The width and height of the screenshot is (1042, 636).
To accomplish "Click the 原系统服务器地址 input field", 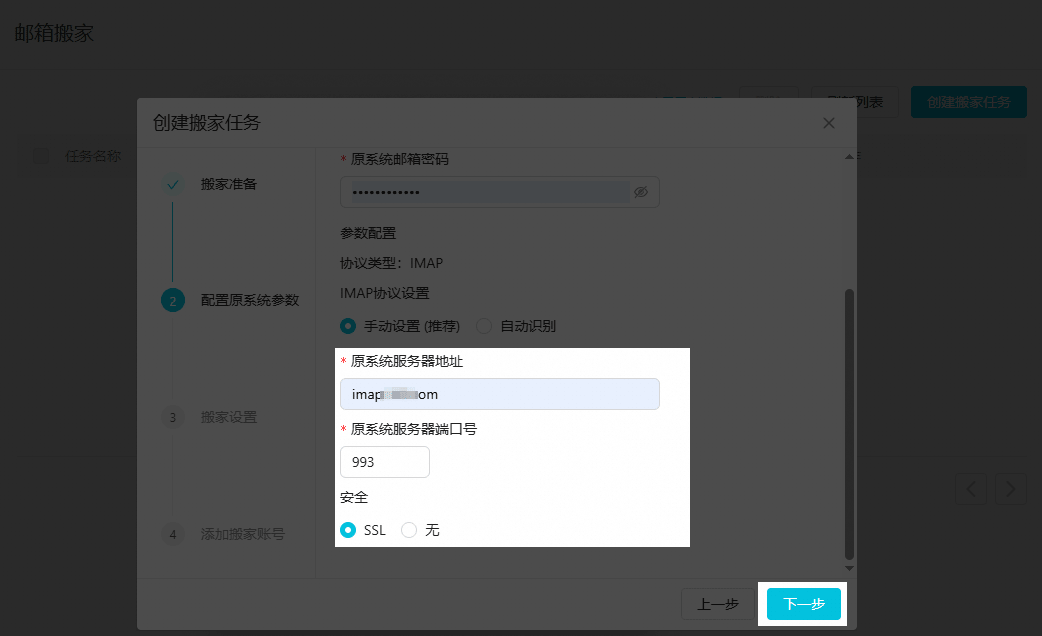I will pos(500,394).
